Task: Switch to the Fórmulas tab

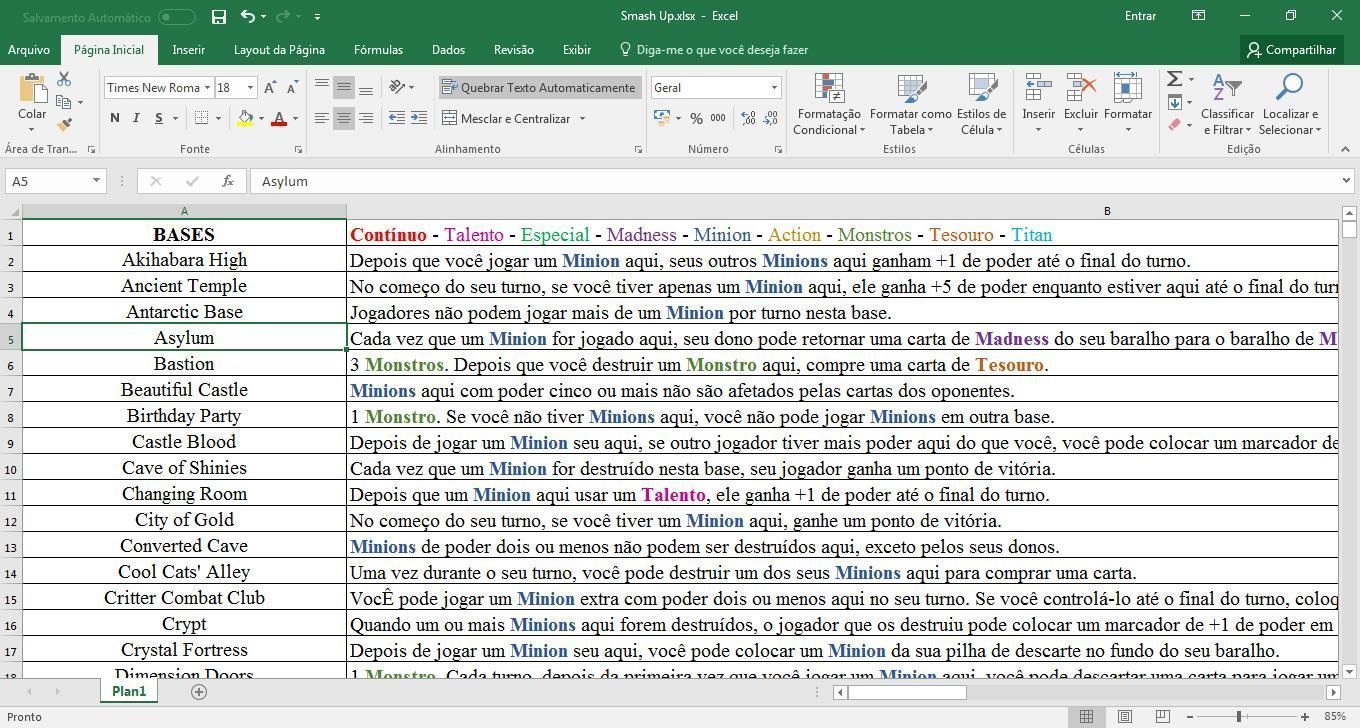Action: [378, 49]
